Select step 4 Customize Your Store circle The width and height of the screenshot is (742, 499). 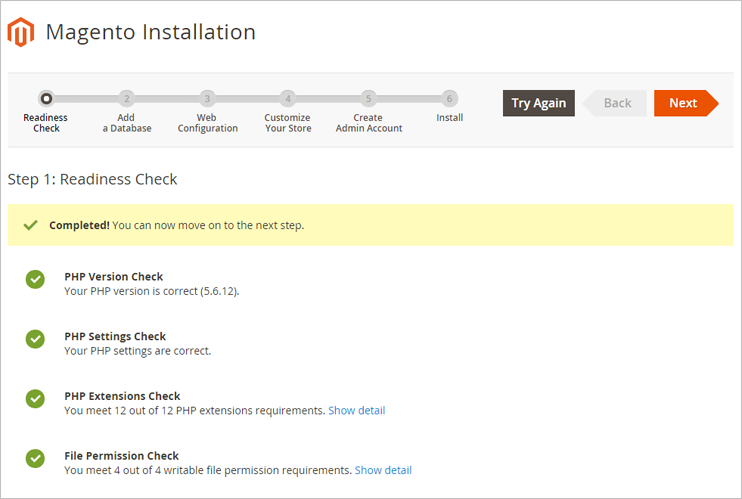point(288,98)
